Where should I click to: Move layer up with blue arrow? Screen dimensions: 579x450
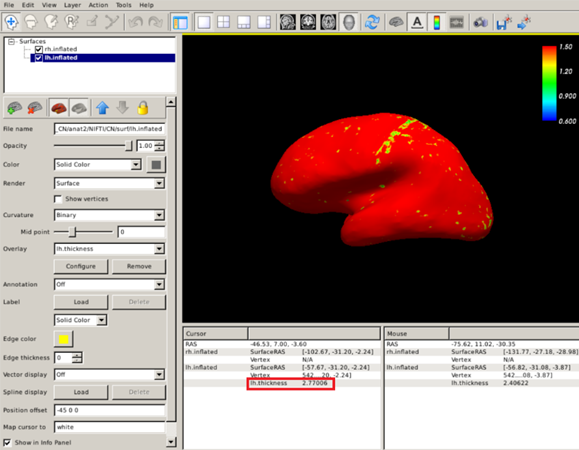click(102, 108)
